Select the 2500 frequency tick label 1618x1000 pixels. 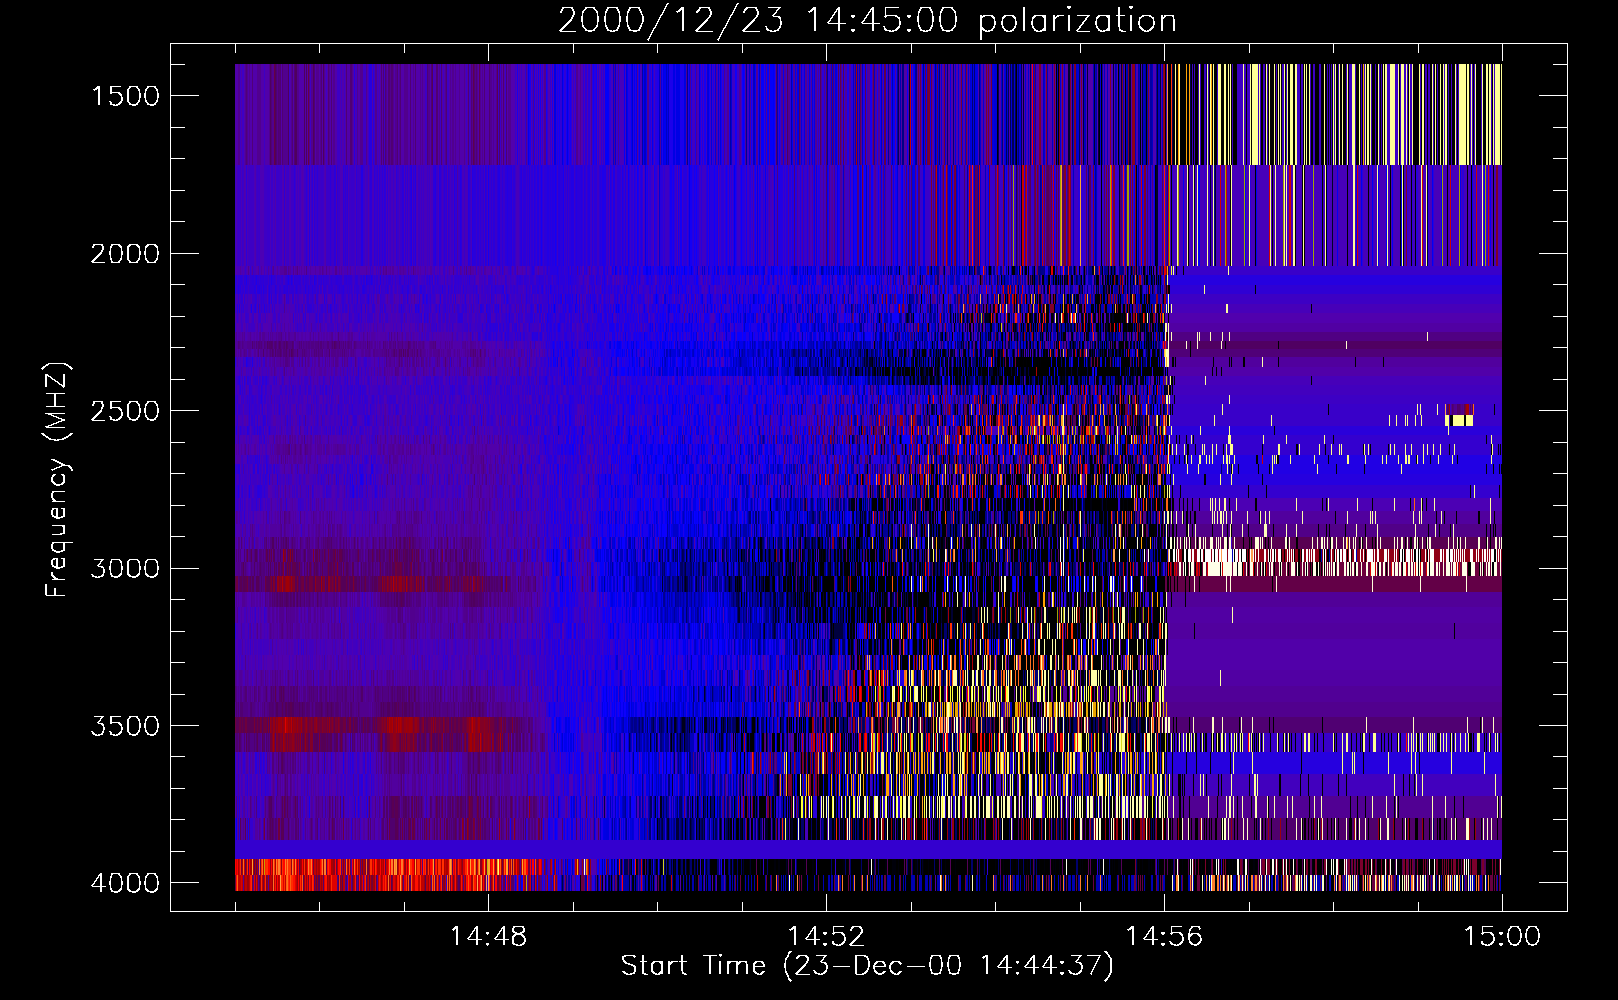point(125,411)
